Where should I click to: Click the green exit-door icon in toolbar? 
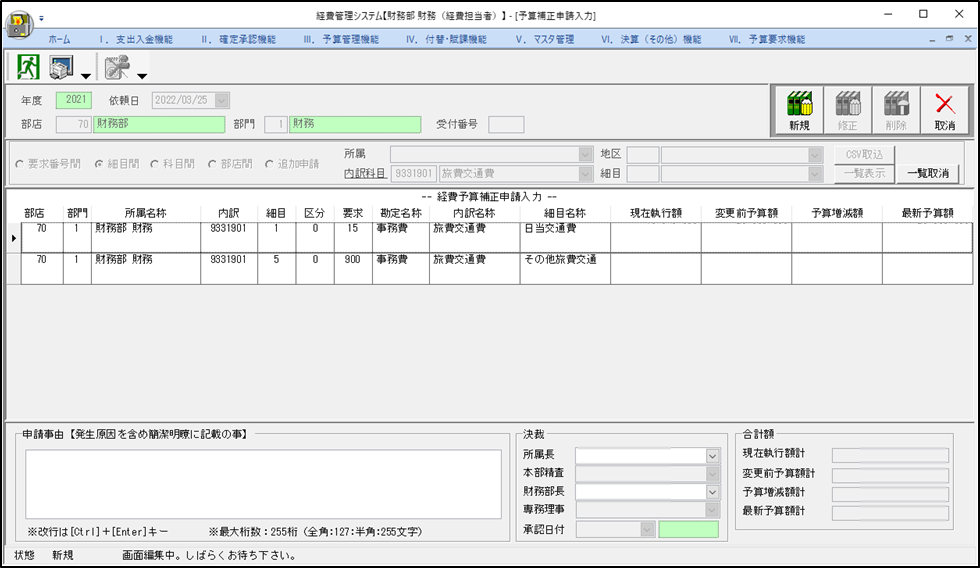[28, 67]
